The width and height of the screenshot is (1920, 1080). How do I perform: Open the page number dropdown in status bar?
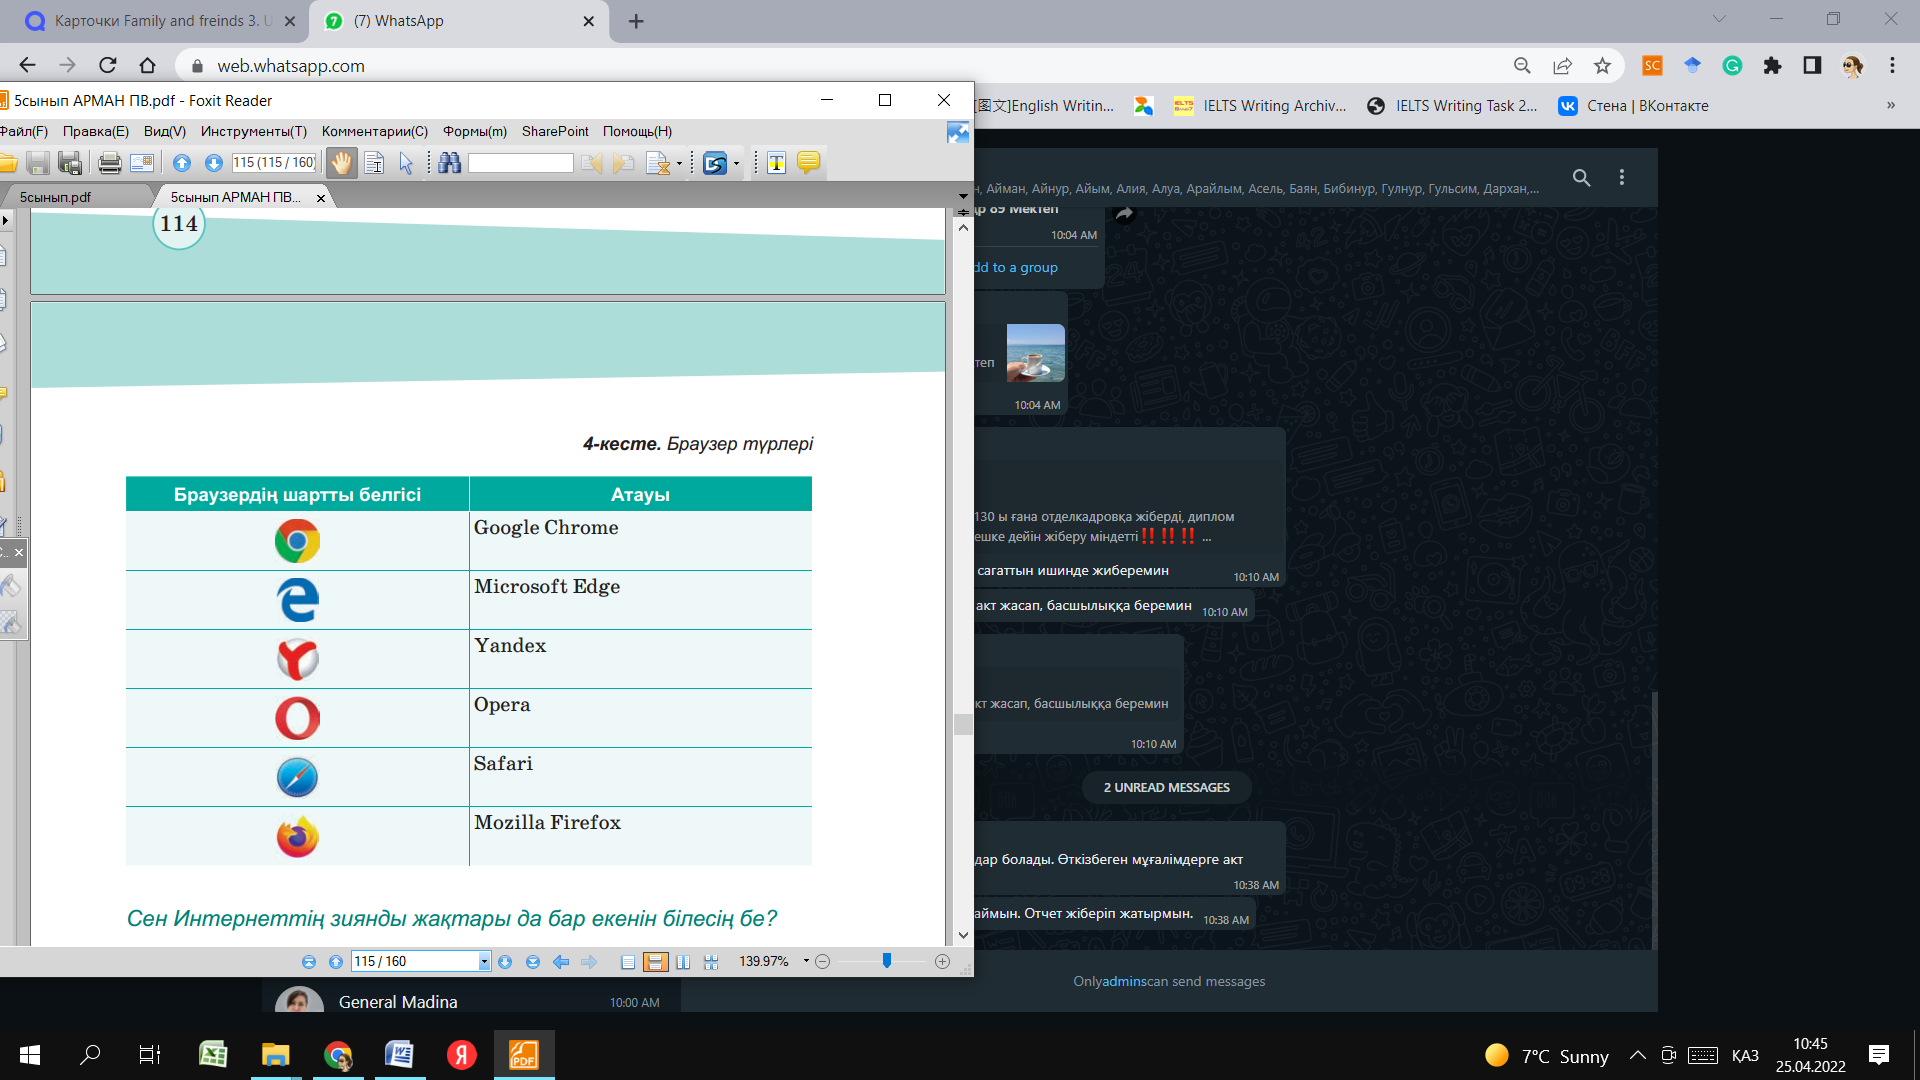[x=484, y=962]
